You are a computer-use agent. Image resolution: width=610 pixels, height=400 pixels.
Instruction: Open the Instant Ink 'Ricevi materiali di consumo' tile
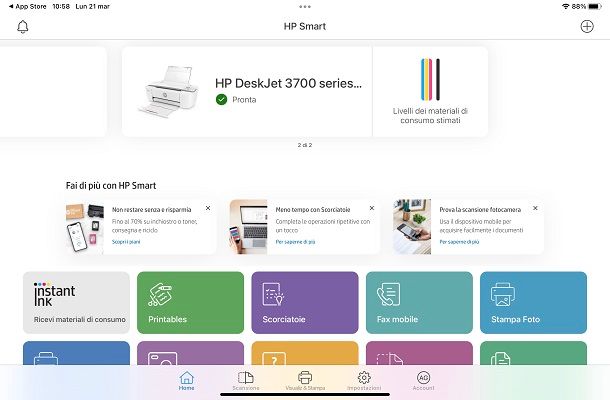76,302
